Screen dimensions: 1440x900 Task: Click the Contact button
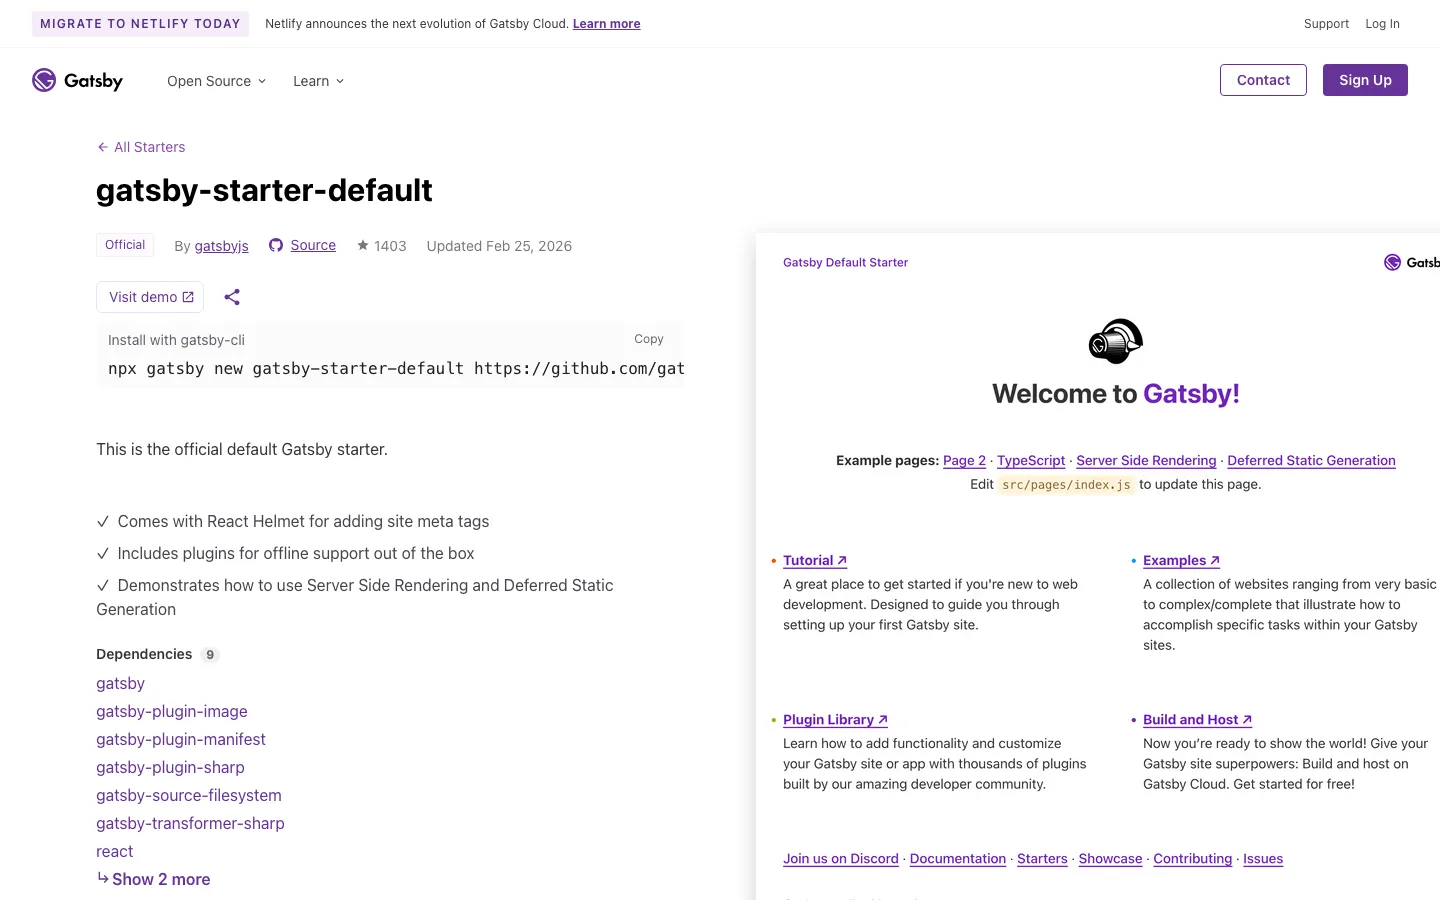pyautogui.click(x=1263, y=80)
